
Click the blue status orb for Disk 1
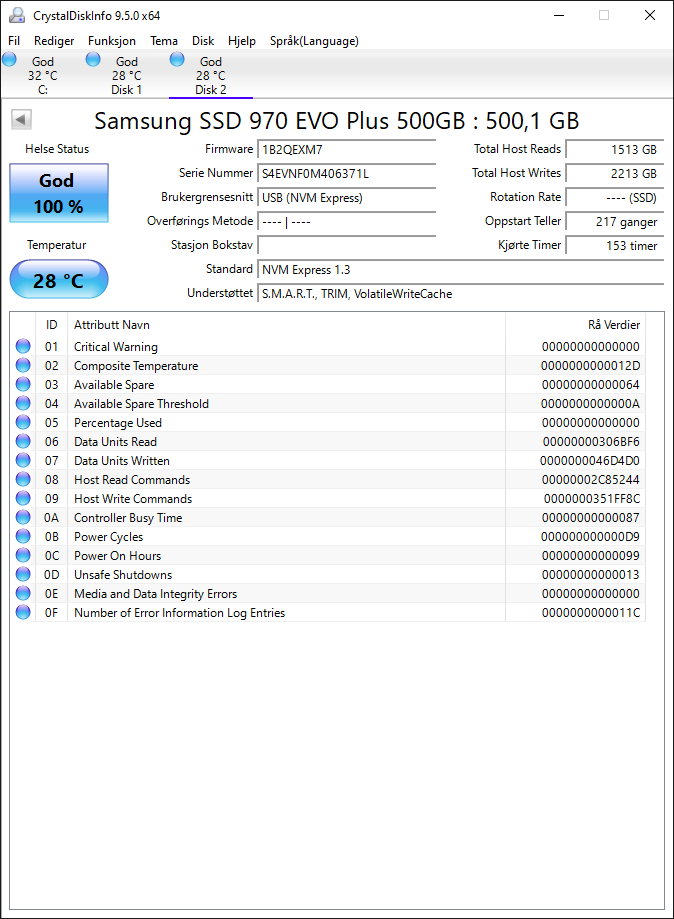93,59
